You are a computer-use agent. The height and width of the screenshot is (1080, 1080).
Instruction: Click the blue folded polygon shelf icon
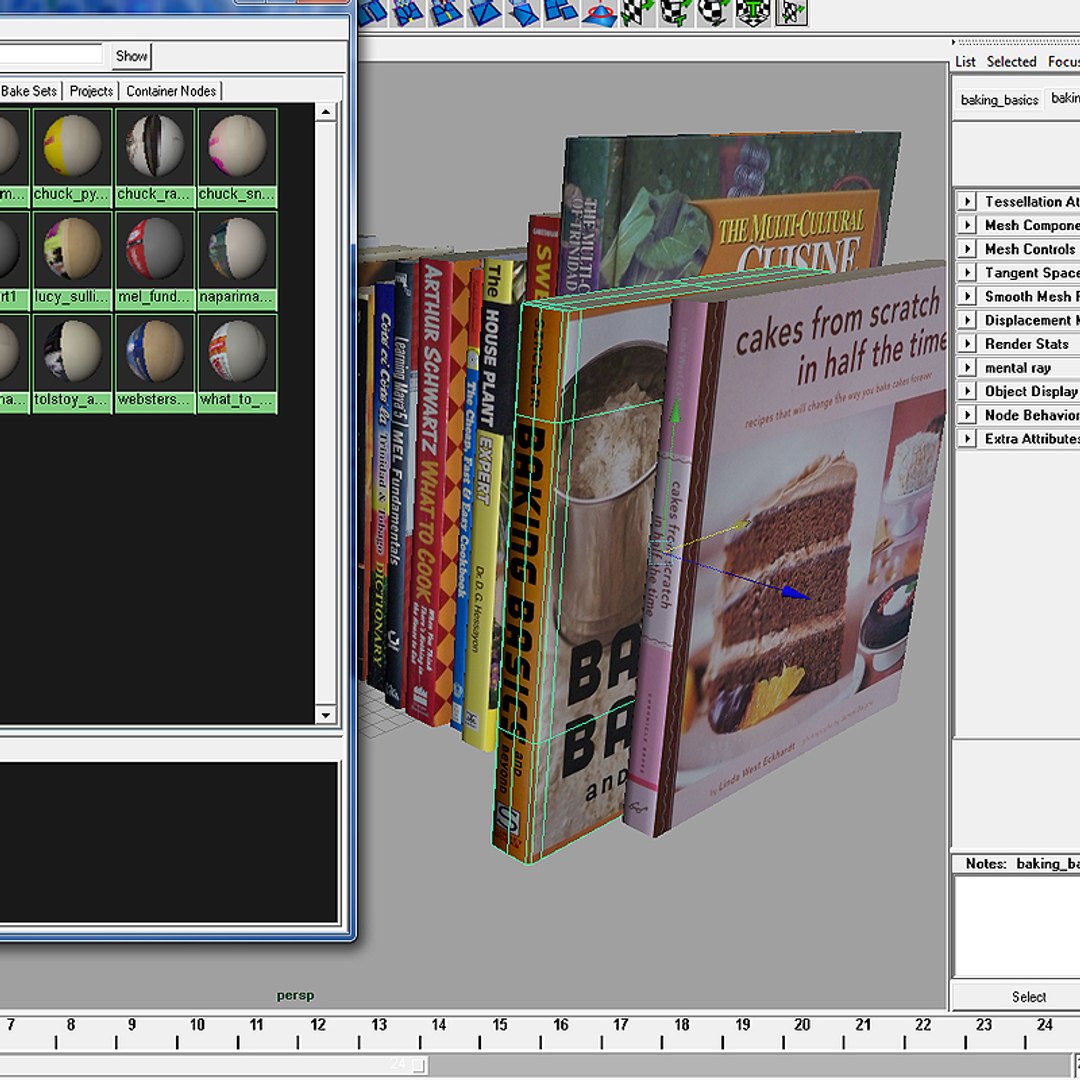[523, 13]
